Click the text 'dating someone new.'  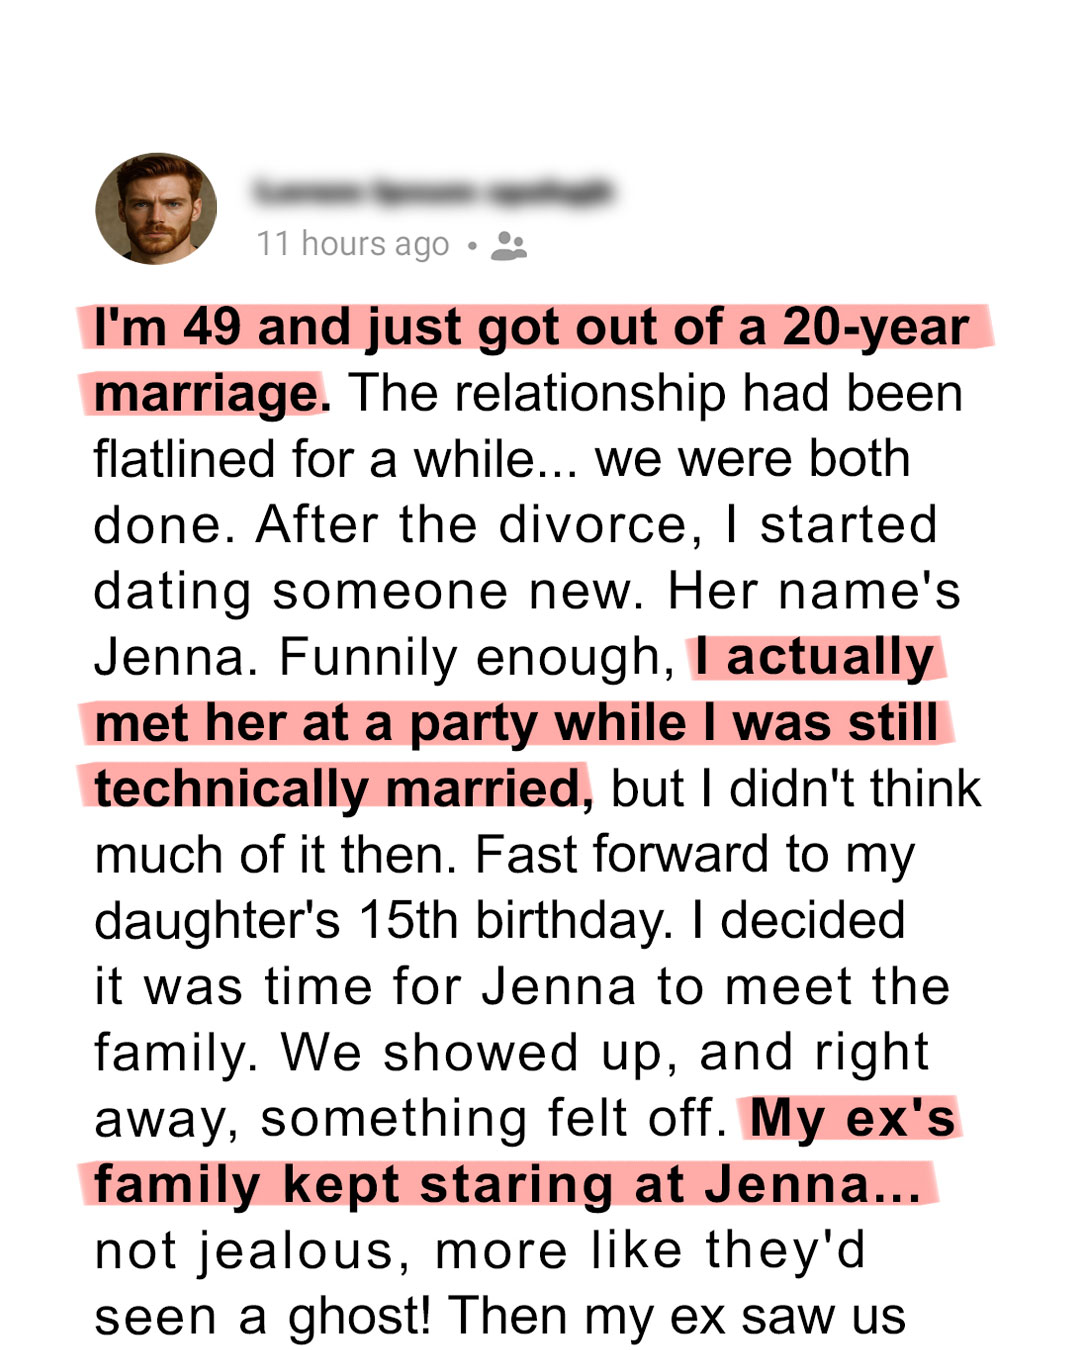[369, 593]
